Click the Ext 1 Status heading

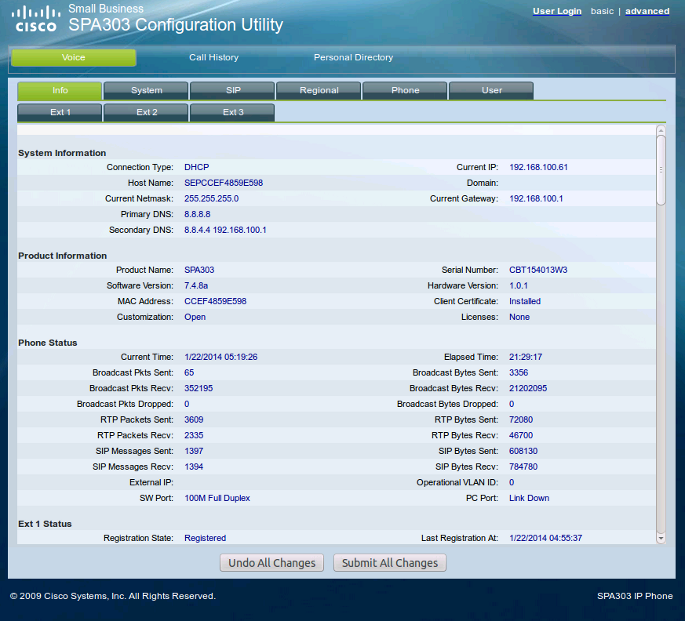tap(45, 524)
